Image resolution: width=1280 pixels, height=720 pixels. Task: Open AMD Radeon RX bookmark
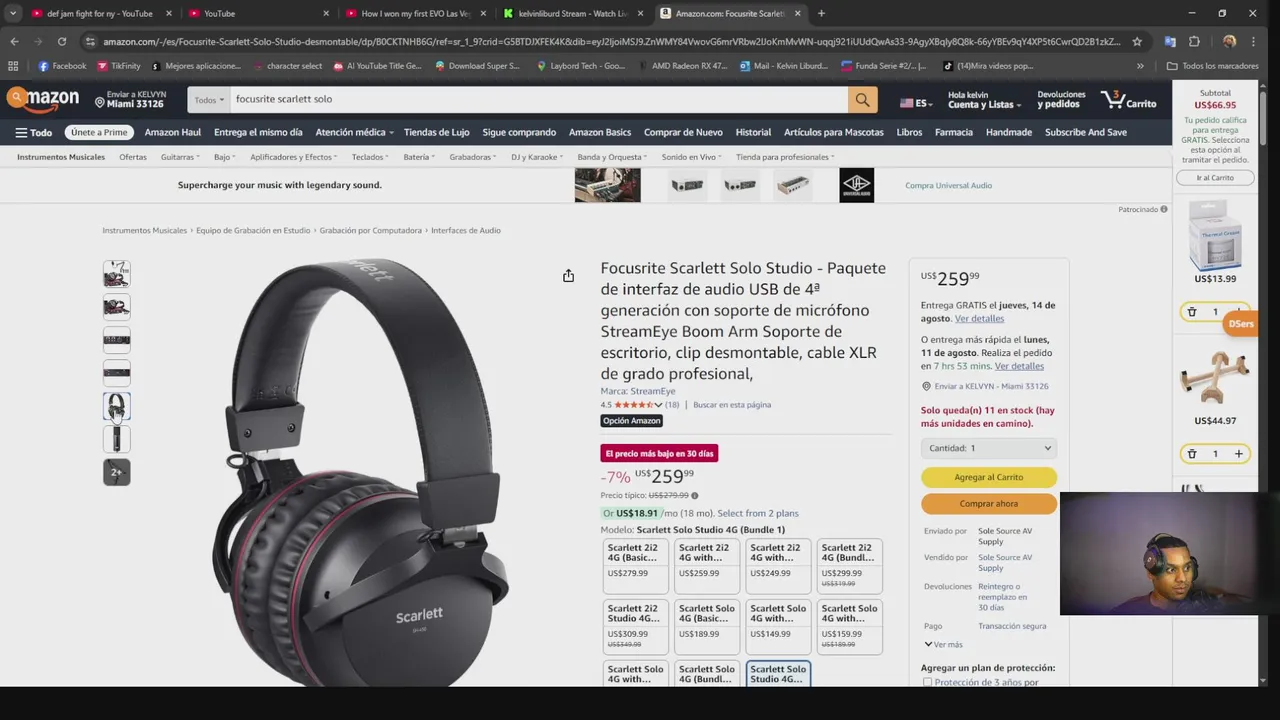[681, 66]
